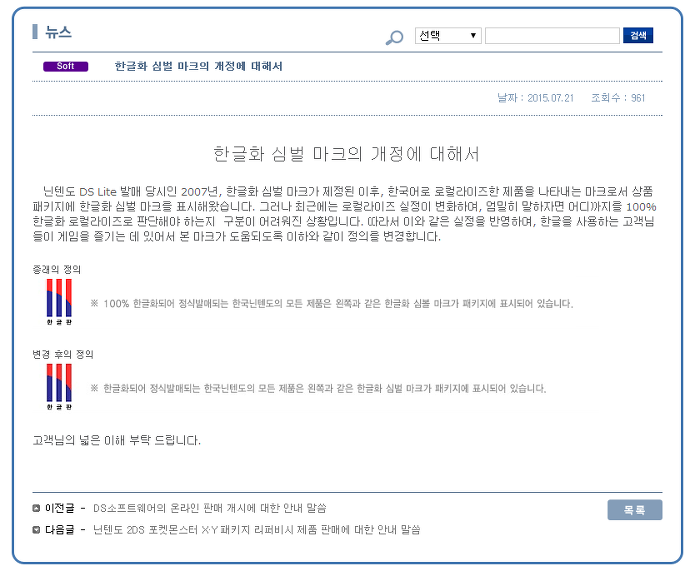Click the 변경 후의 정의 한글판 symbol mark image

tap(59, 387)
